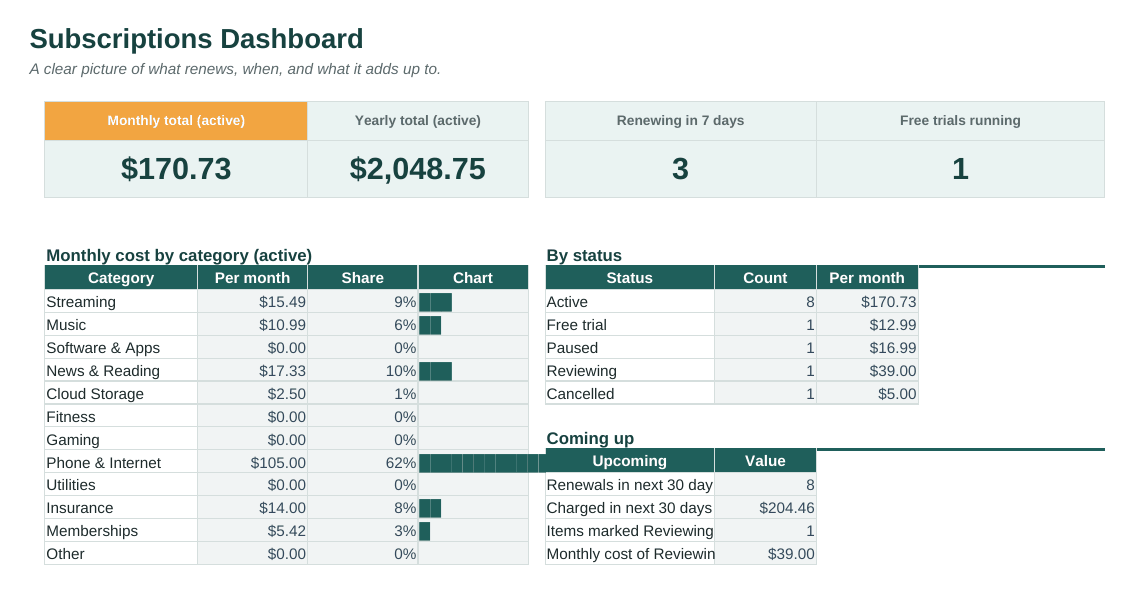This screenshot has width=1133, height=593.
Task: Select the Free trial status cell
Action: click(629, 325)
